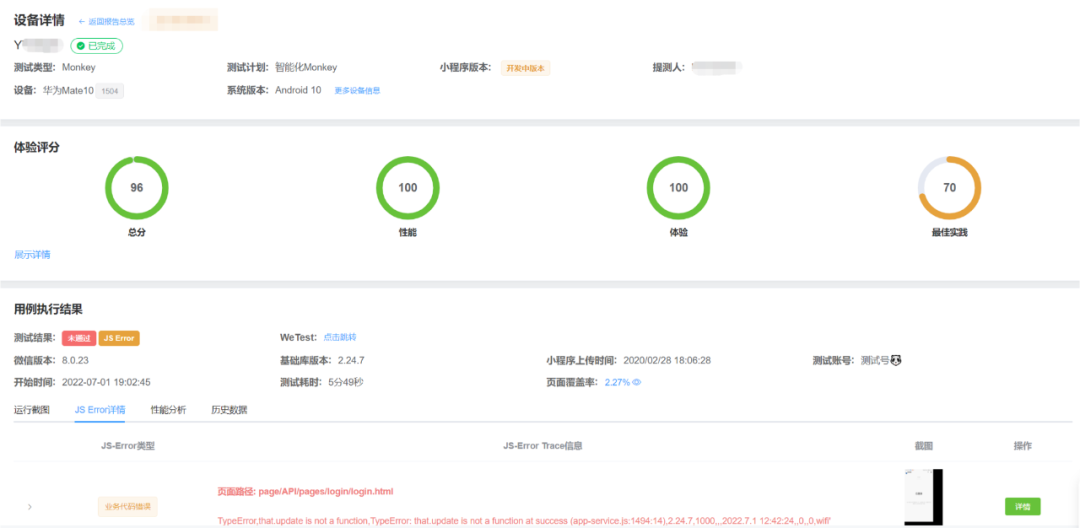
Task: Click the 展示详情 link under scores
Action: click(32, 255)
